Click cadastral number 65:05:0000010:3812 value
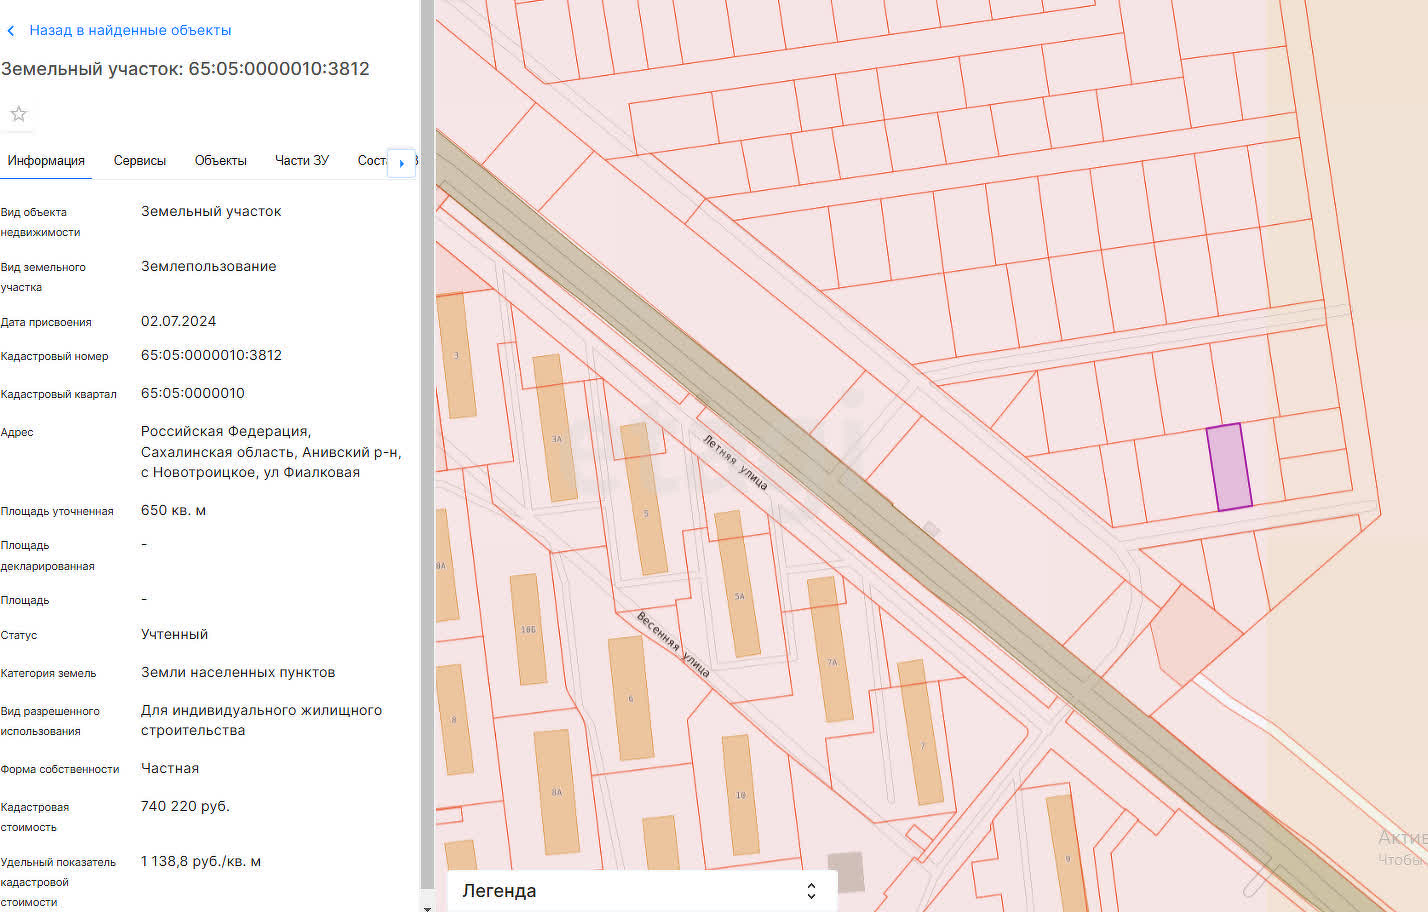The width and height of the screenshot is (1428, 912). click(211, 355)
